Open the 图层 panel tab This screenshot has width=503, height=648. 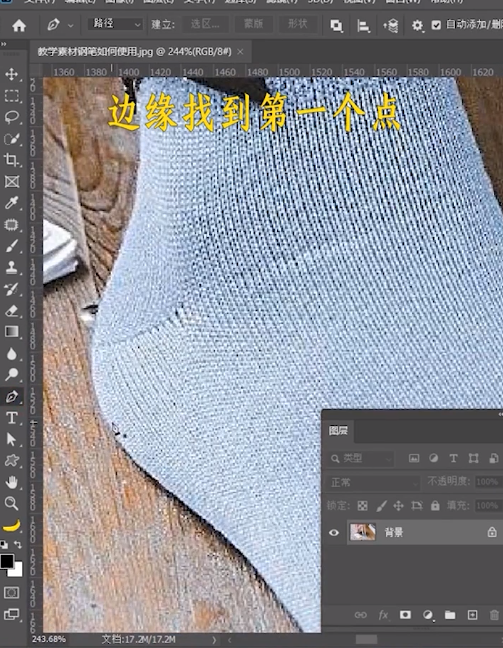[338, 431]
